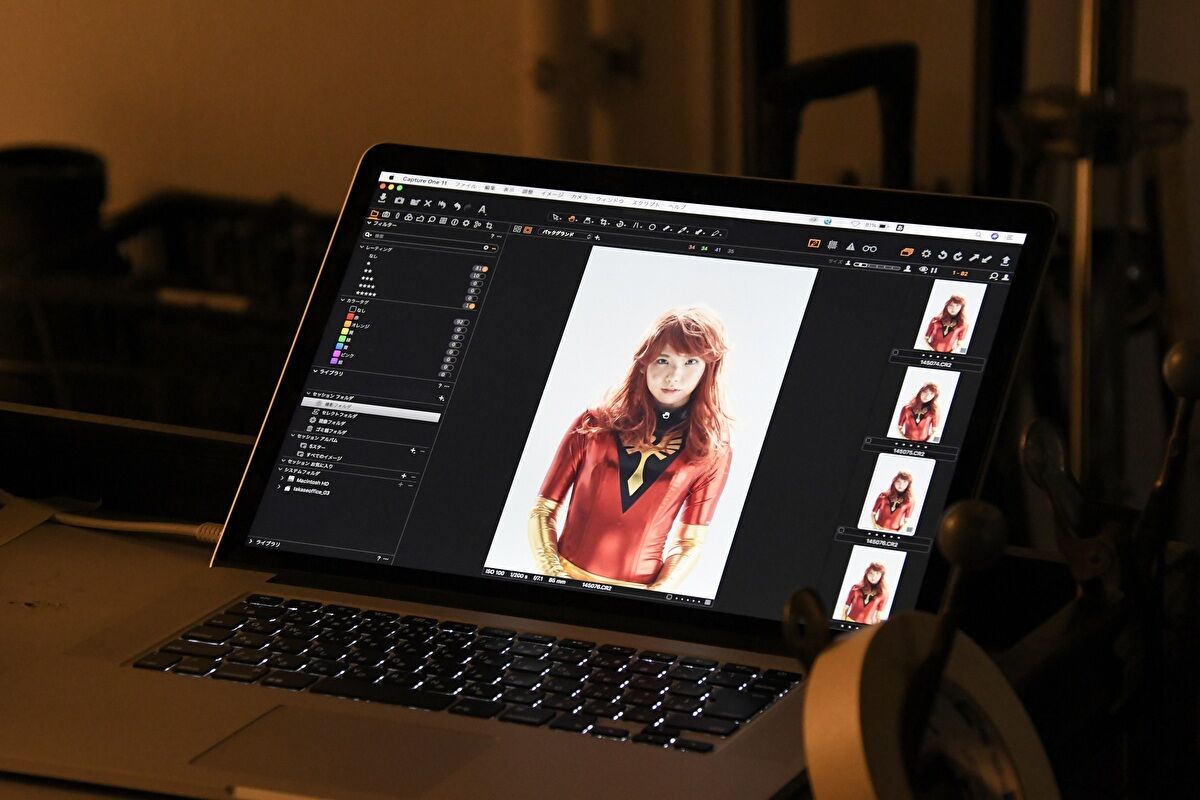The height and width of the screenshot is (800, 1200).
Task: Collapse the セッション フォルダ section
Action: (309, 393)
